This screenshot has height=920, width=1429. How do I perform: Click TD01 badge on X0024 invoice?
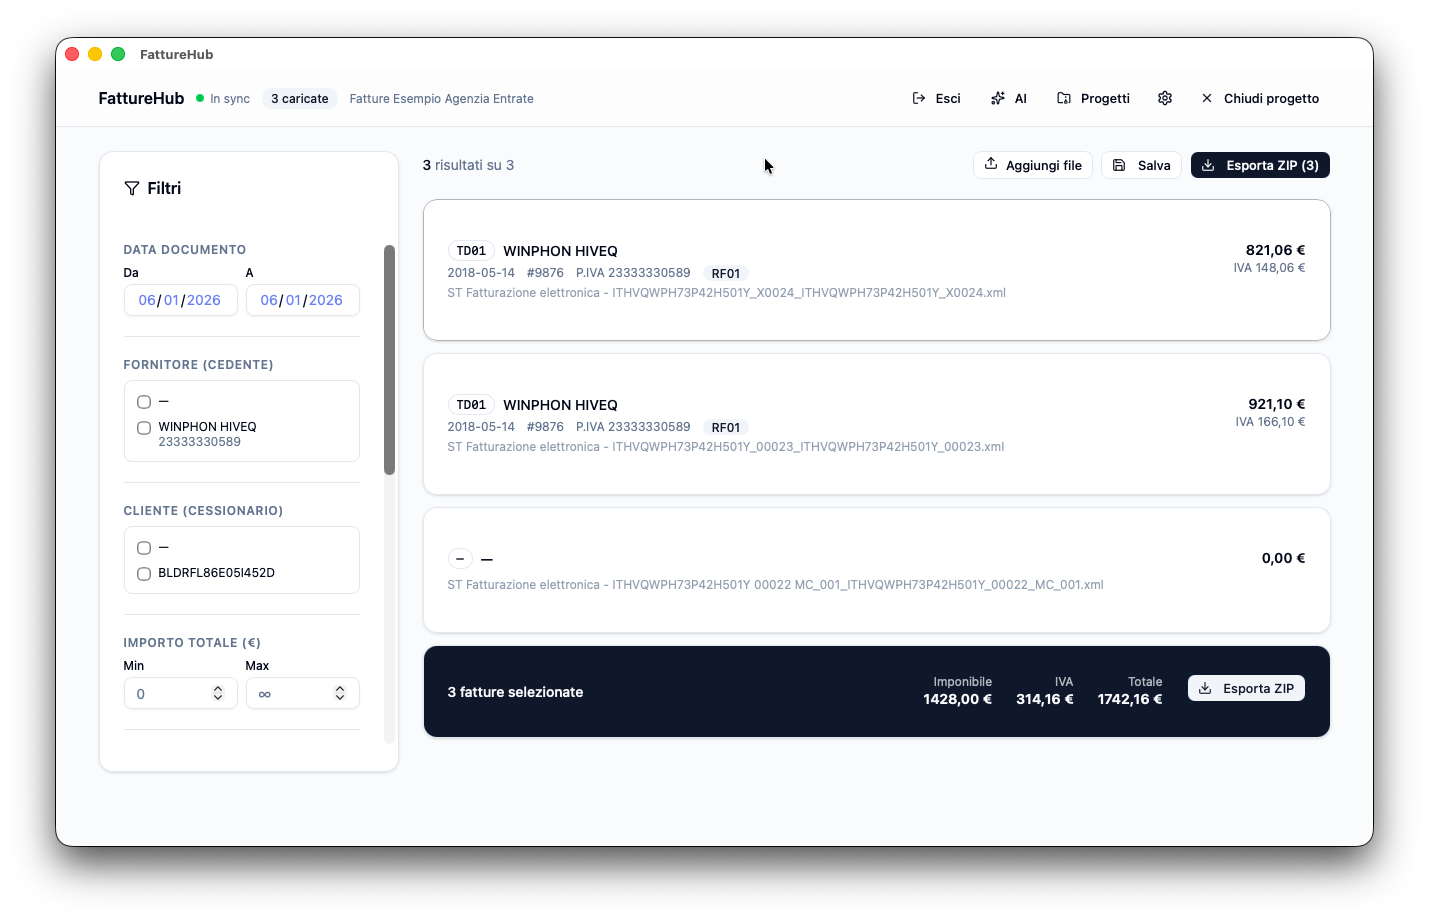tap(471, 251)
